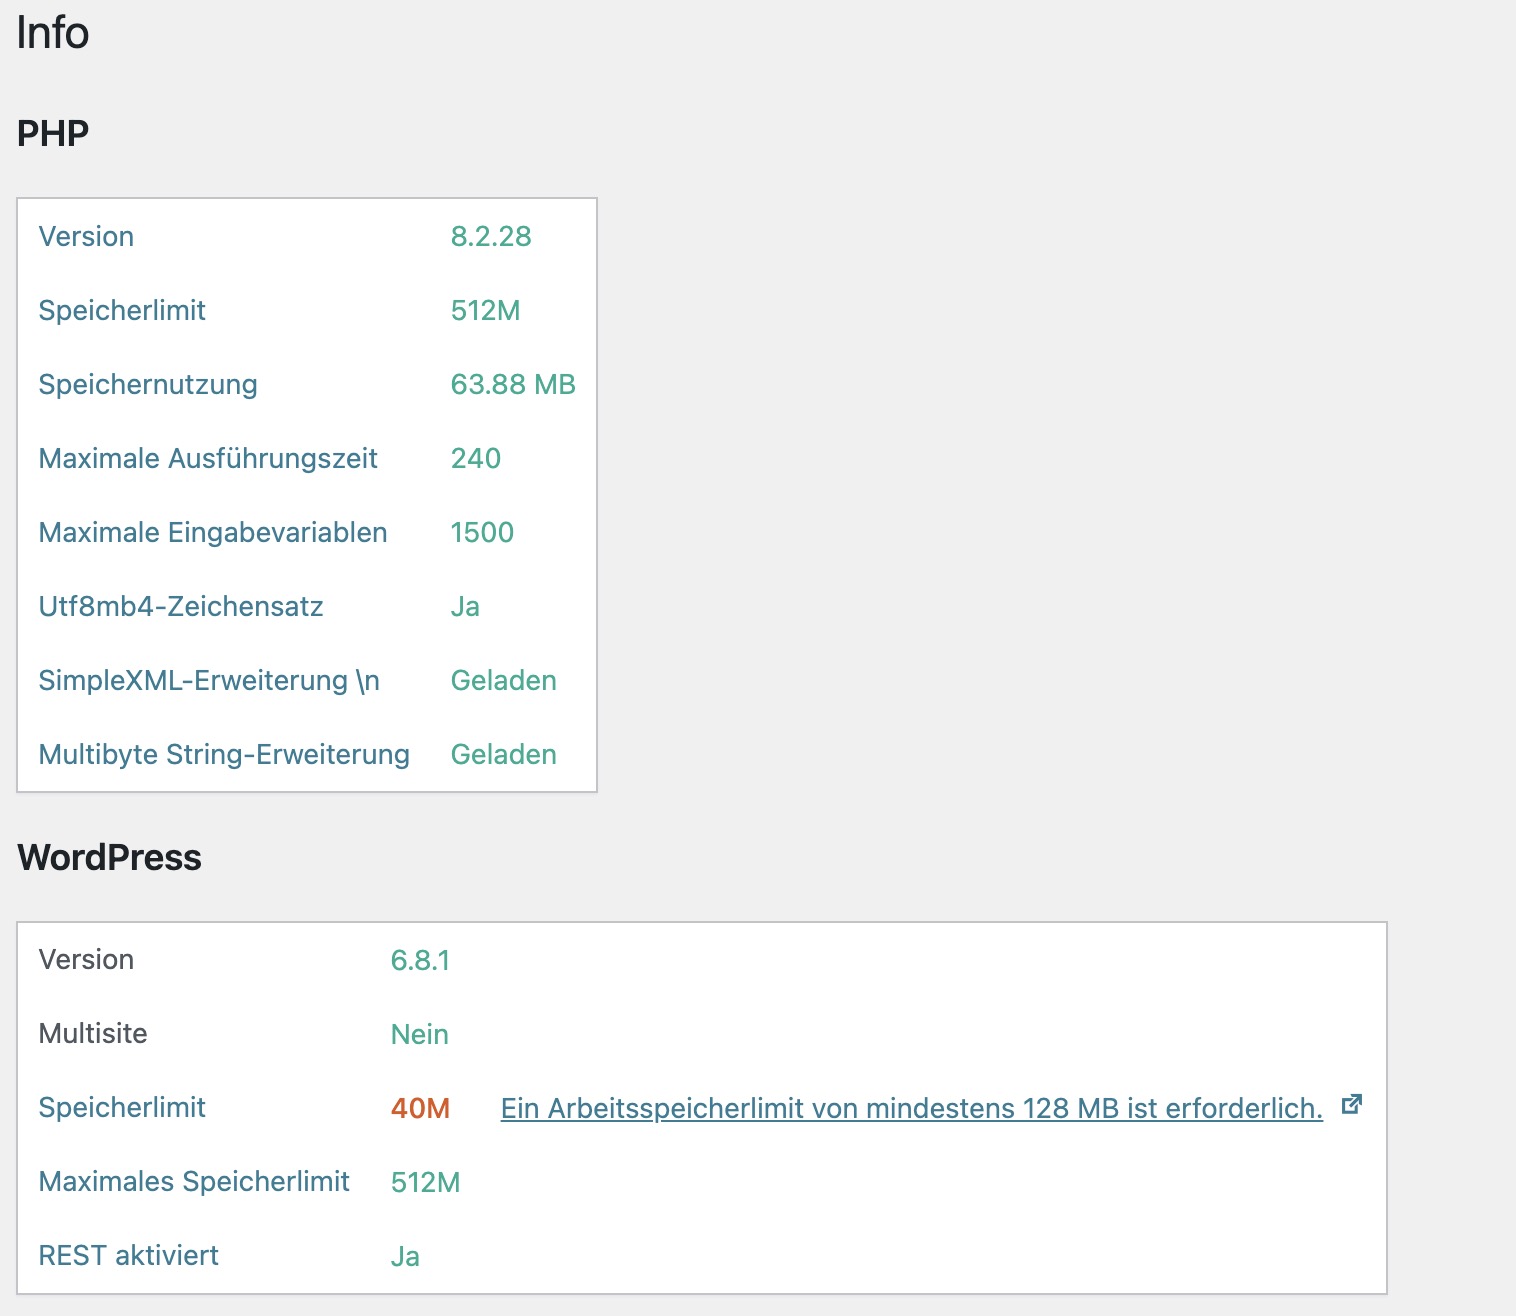Click the Ja value for Utf8mb4-Zeichensatz
This screenshot has height=1316, width=1516.
pyautogui.click(x=465, y=607)
